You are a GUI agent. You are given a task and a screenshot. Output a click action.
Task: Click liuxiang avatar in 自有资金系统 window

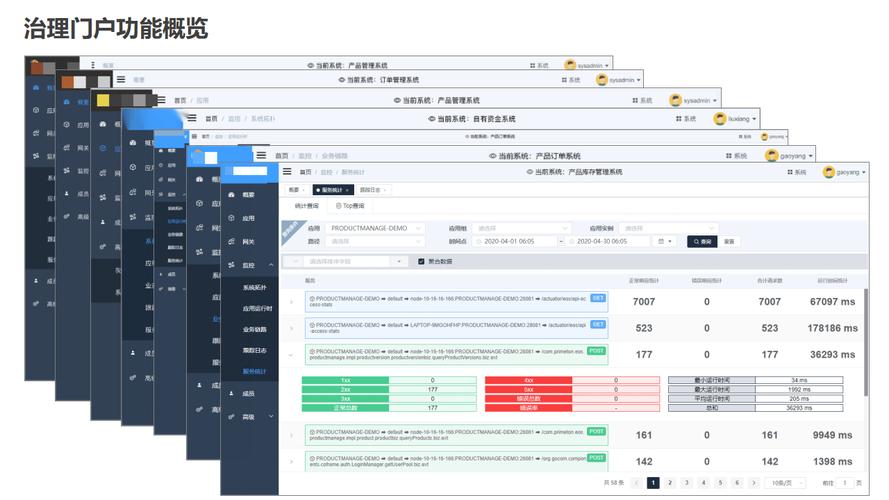(x=720, y=118)
